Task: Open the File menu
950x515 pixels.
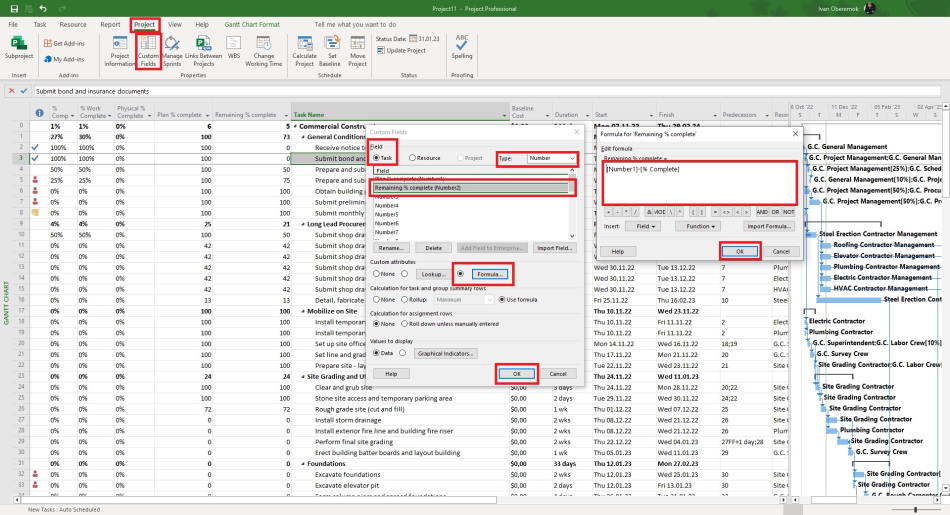Action: coord(13,24)
